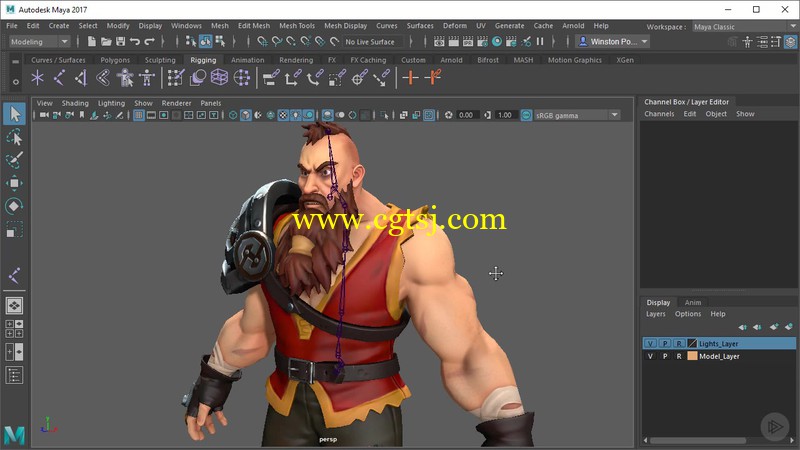This screenshot has width=800, height=450.
Task: Click the Open Scene folder icon
Action: (106, 42)
